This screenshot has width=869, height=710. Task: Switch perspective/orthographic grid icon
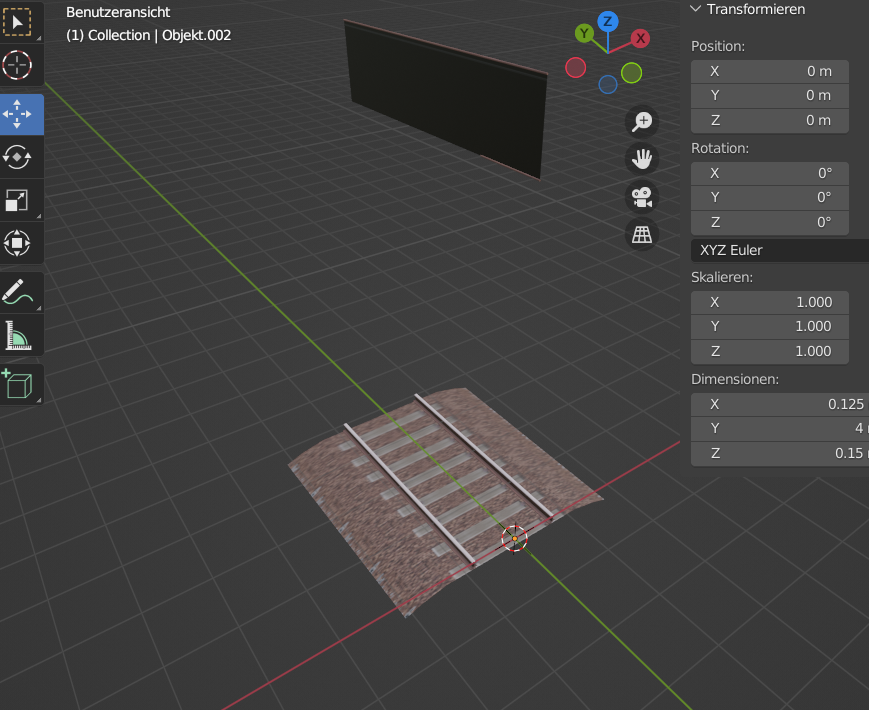coord(642,234)
